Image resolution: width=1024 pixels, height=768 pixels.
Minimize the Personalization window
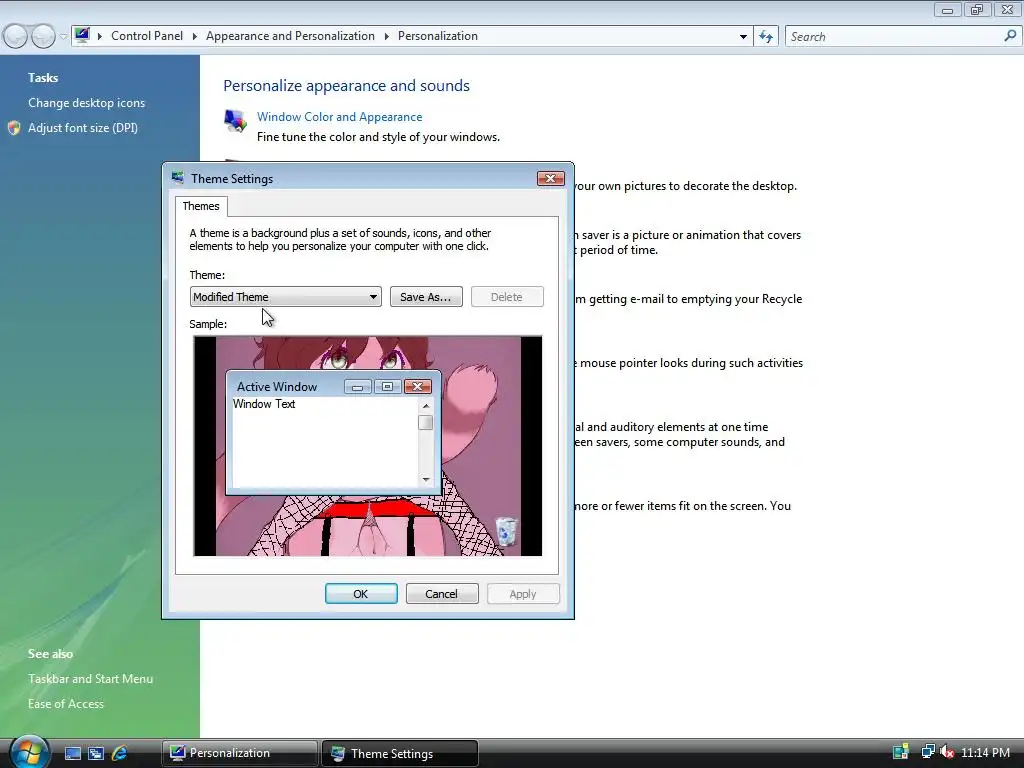[948, 9]
